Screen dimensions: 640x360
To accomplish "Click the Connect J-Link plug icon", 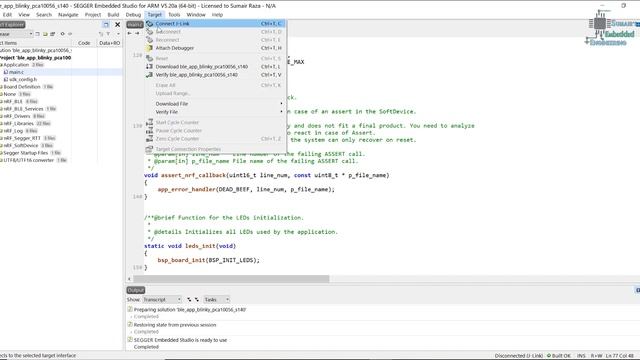I will coord(149,24).
